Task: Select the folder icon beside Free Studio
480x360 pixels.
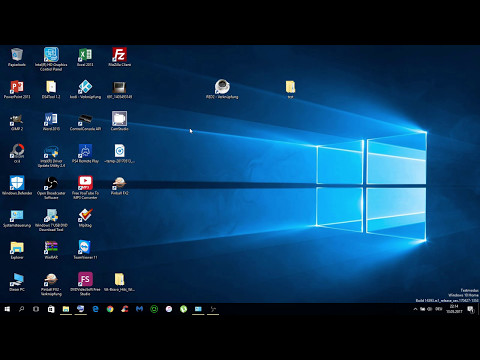Action: click(x=119, y=282)
